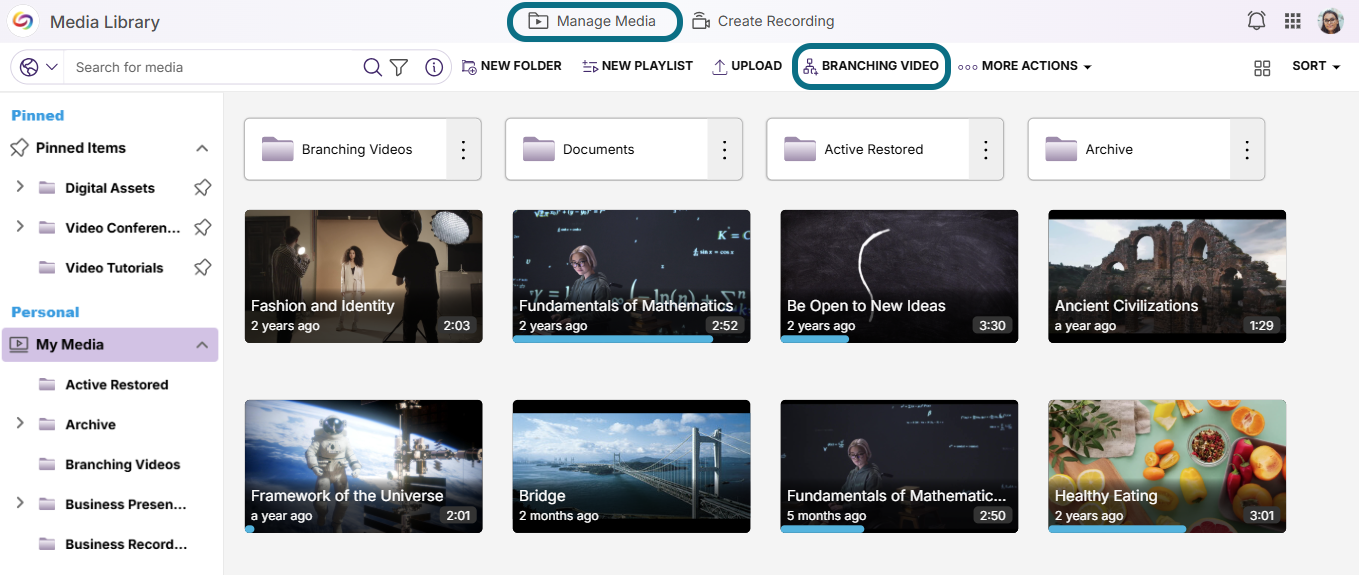
Task: Open options for Active Restored folder card
Action: [985, 149]
